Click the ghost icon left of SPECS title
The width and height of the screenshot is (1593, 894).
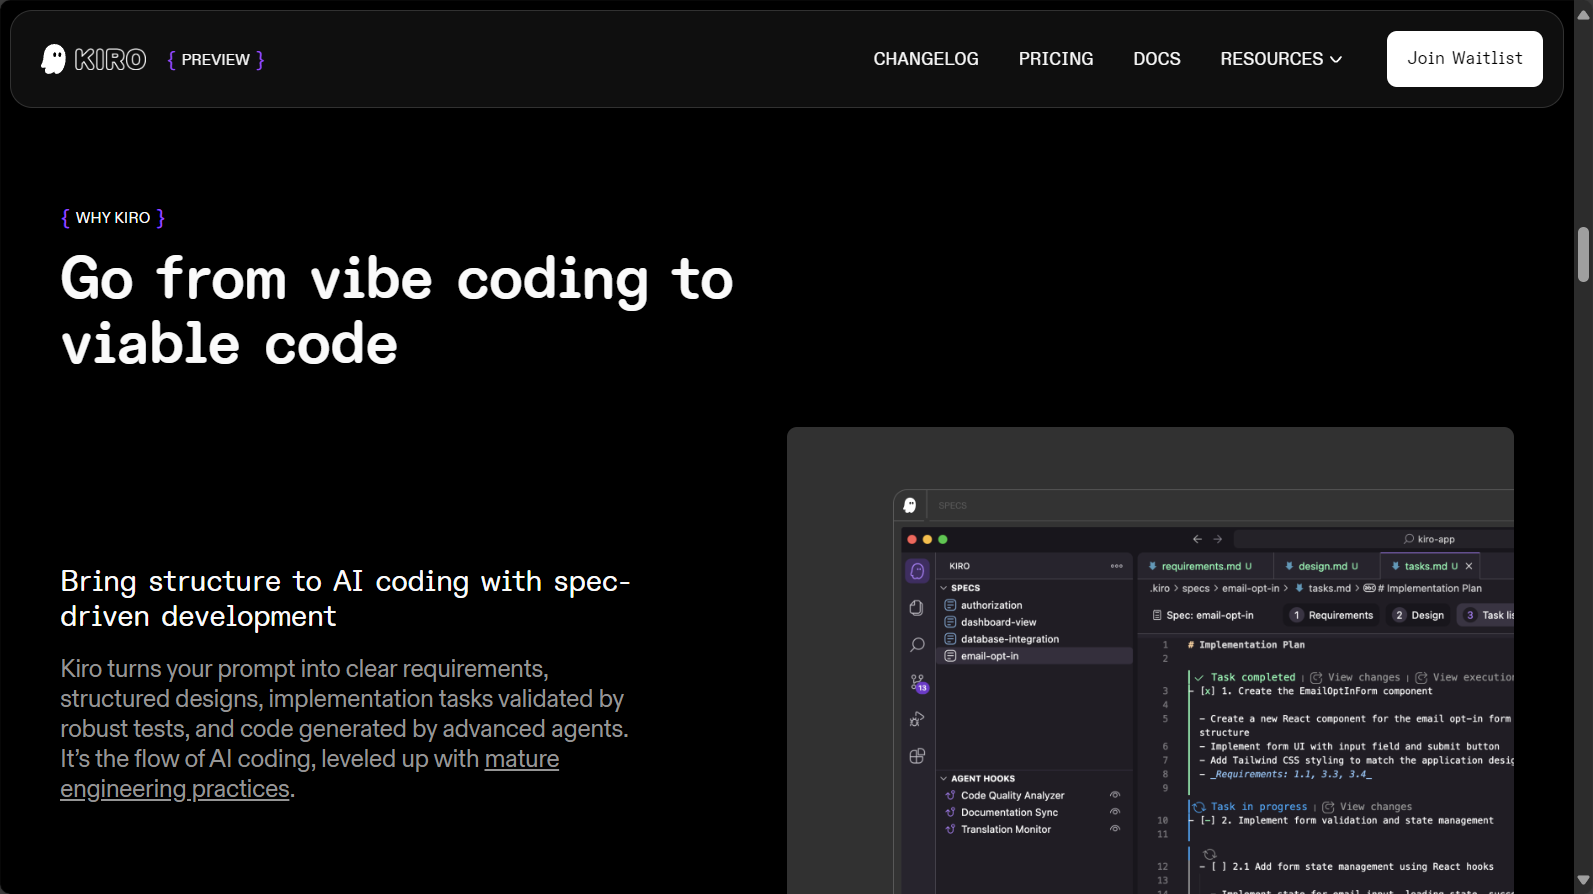point(910,505)
